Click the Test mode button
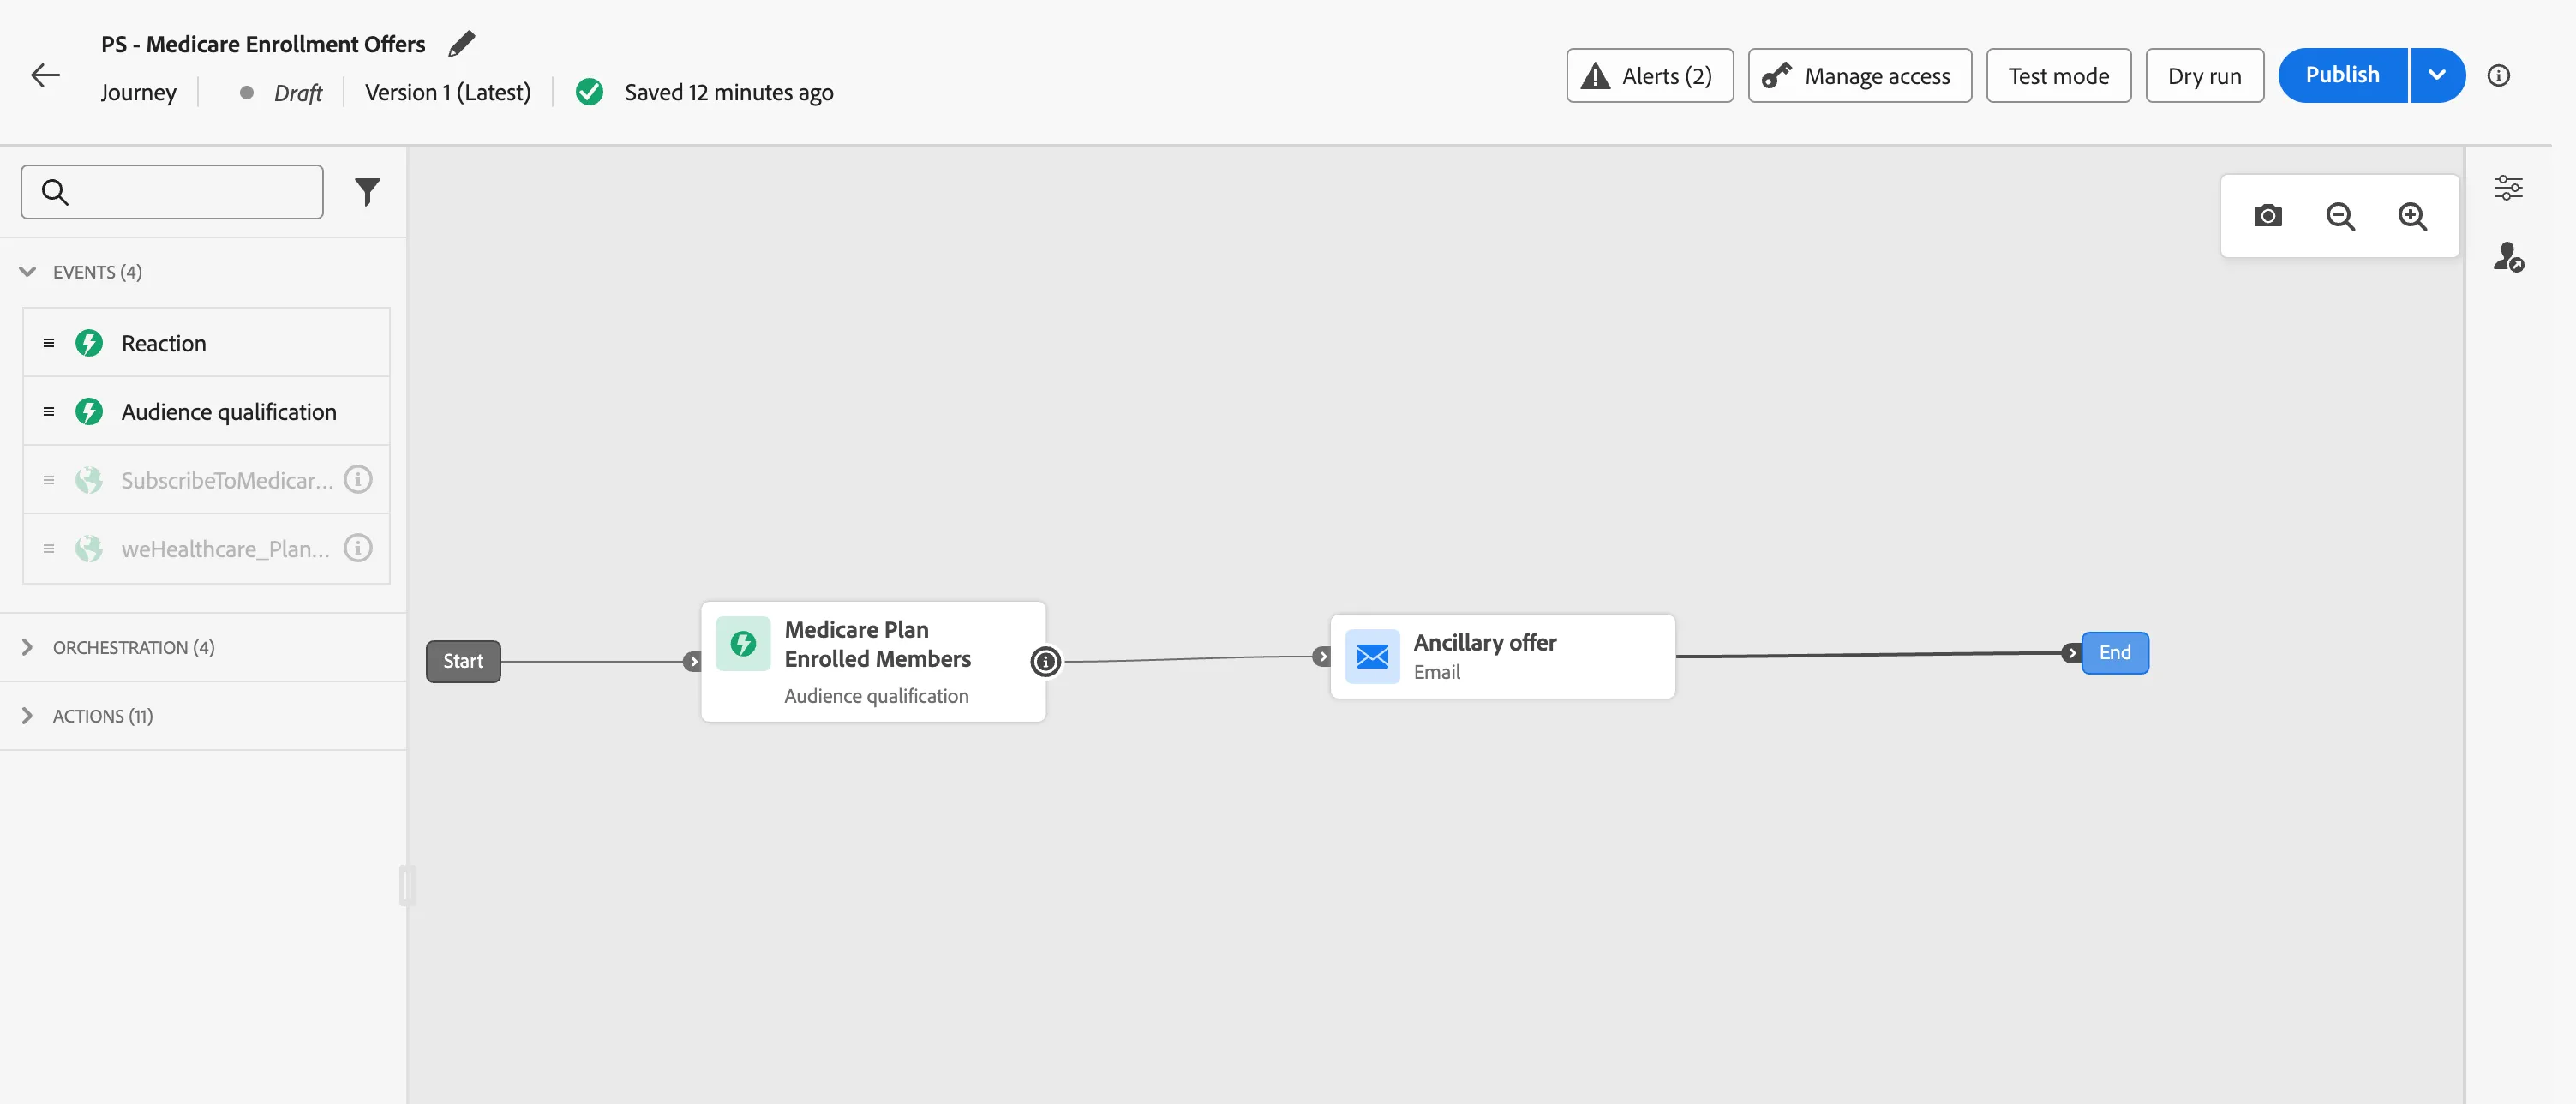This screenshot has width=2576, height=1104. point(2058,75)
